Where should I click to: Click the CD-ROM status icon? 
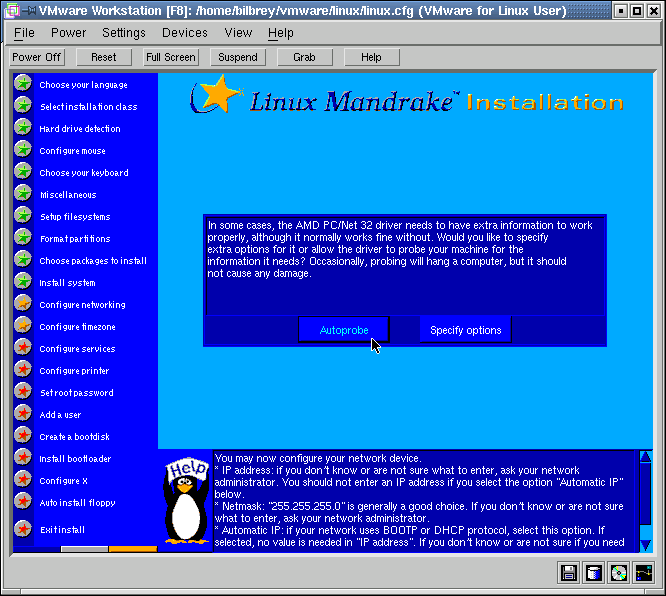click(x=619, y=573)
